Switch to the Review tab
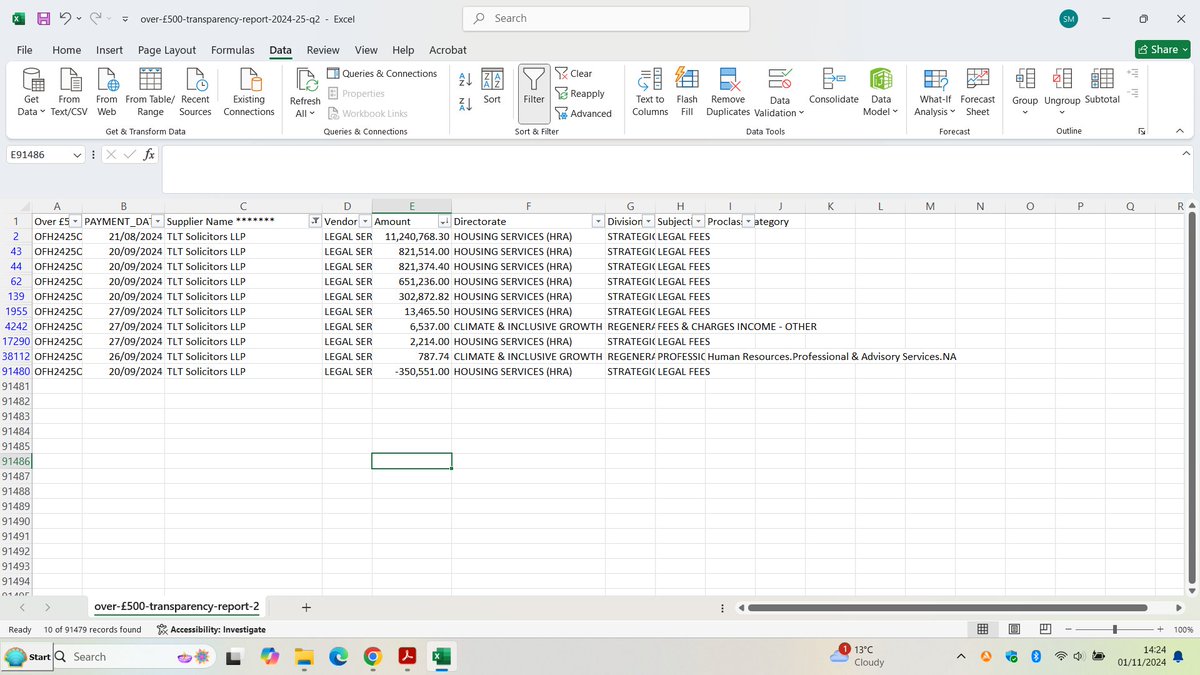This screenshot has height=675, width=1200. pyautogui.click(x=323, y=50)
